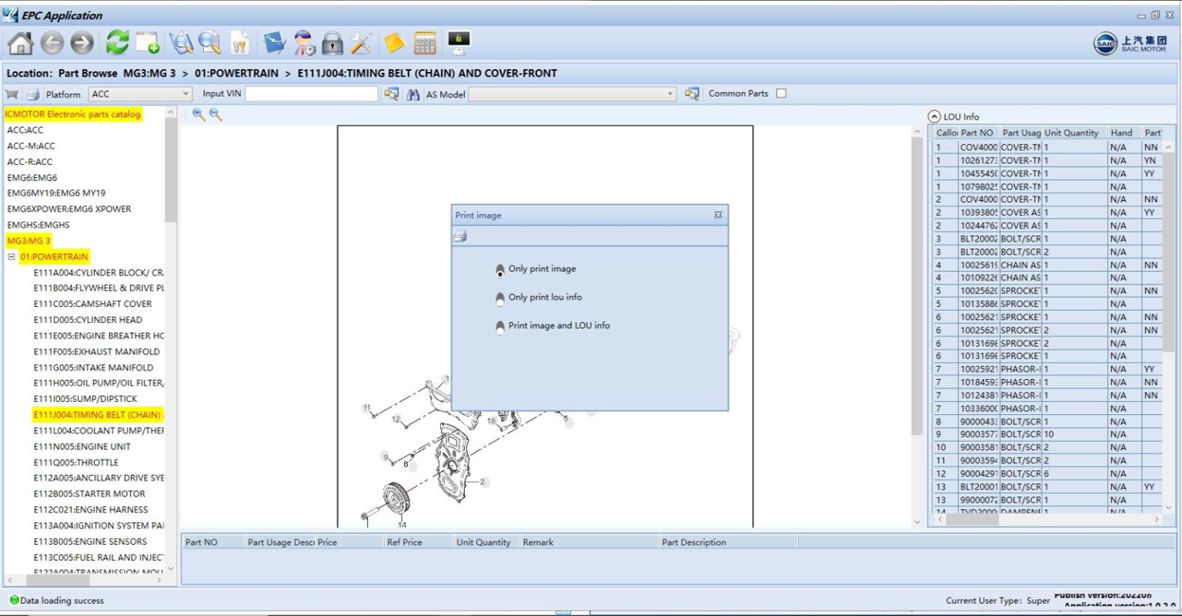
Task: Click into the Input VIN field
Action: (311, 94)
